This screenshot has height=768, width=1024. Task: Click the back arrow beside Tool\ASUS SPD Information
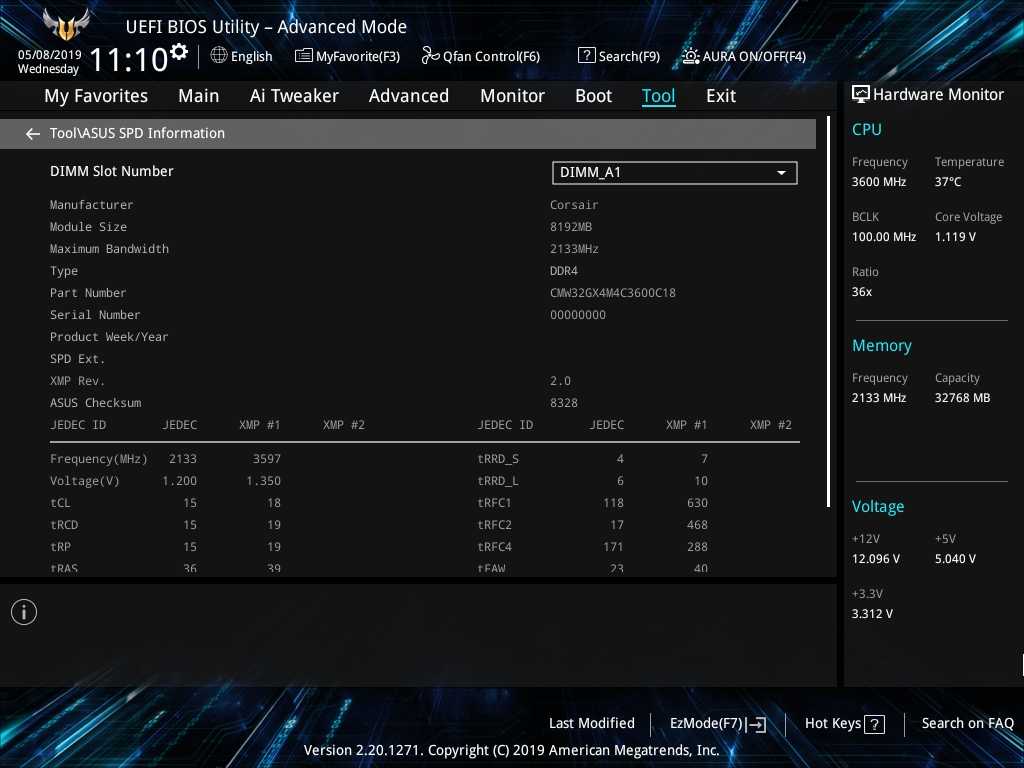coord(33,134)
